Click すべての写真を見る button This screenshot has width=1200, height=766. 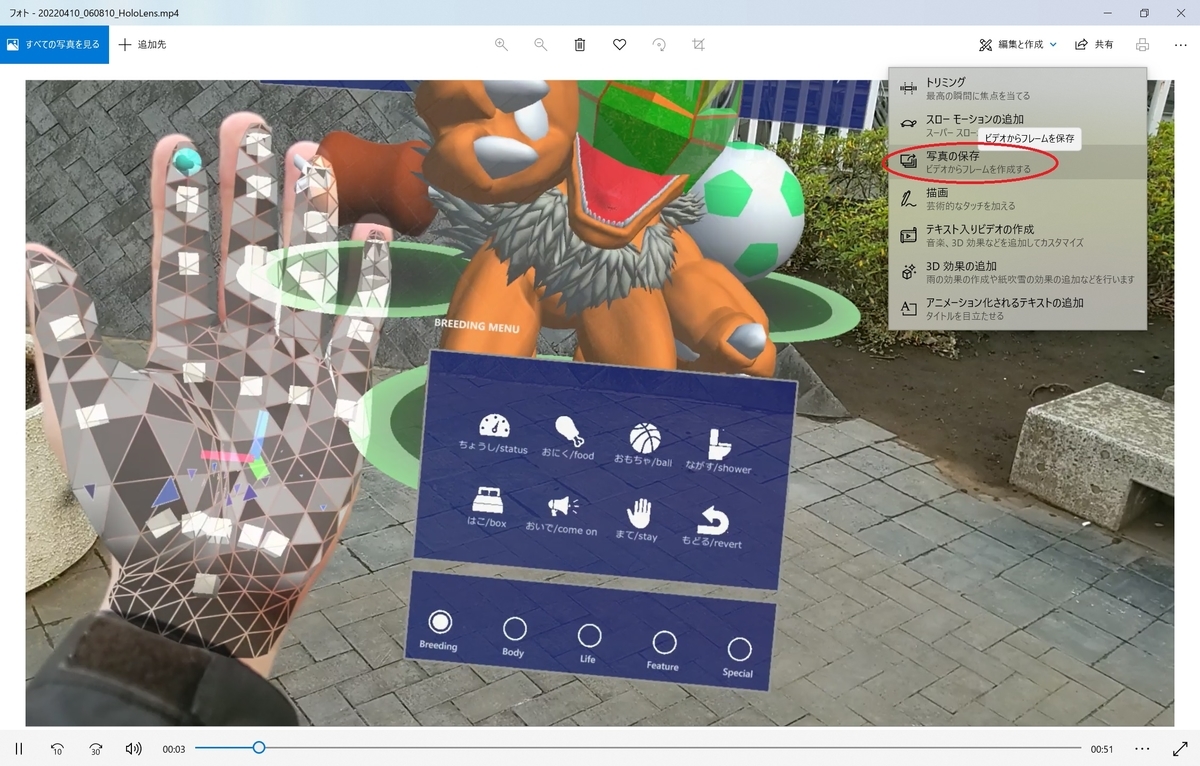click(x=54, y=45)
